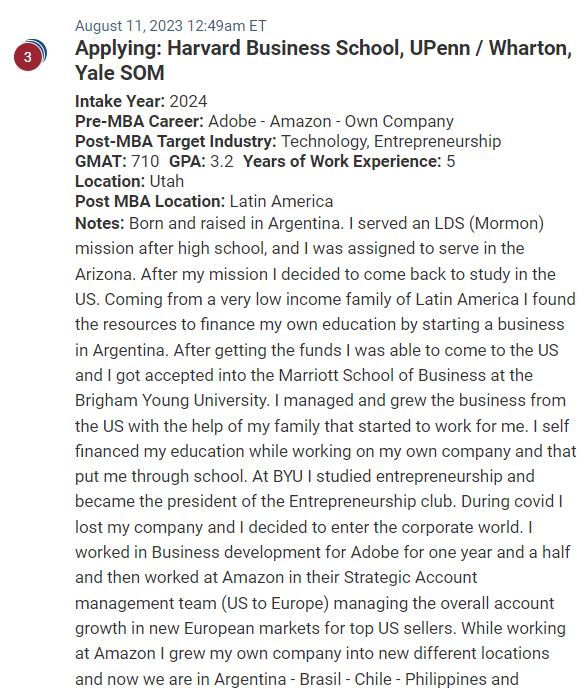Screen dimensions: 588x691
Task: Click the GPA value 3.2
Action: (x=222, y=161)
